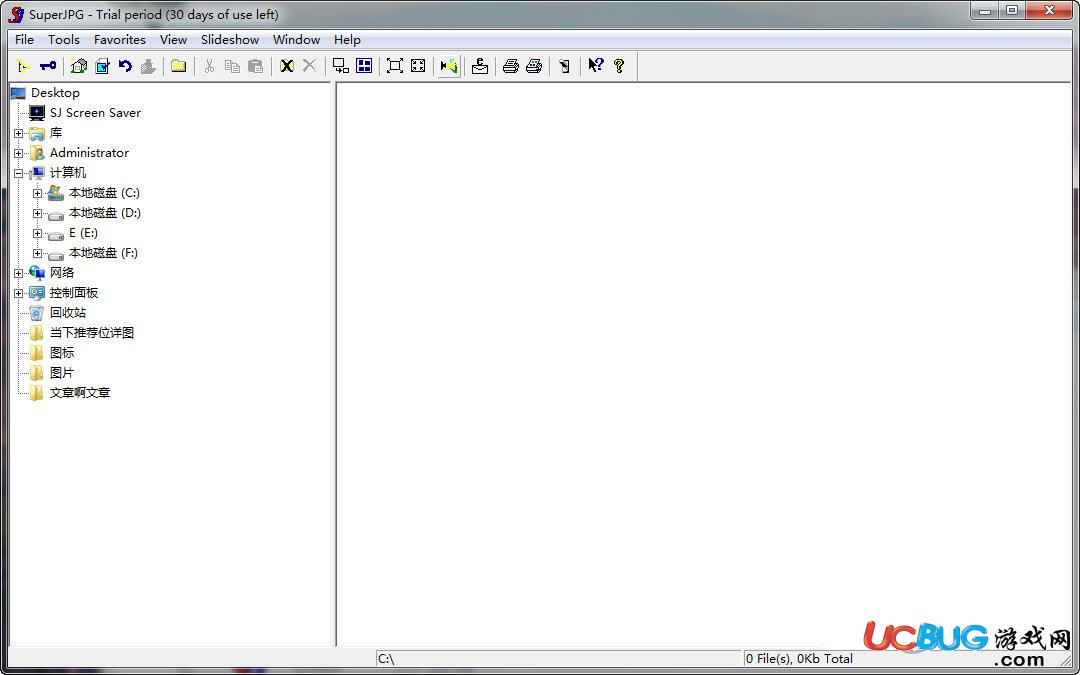The image size is (1080, 675).
Task: Open the View menu
Action: coord(174,40)
